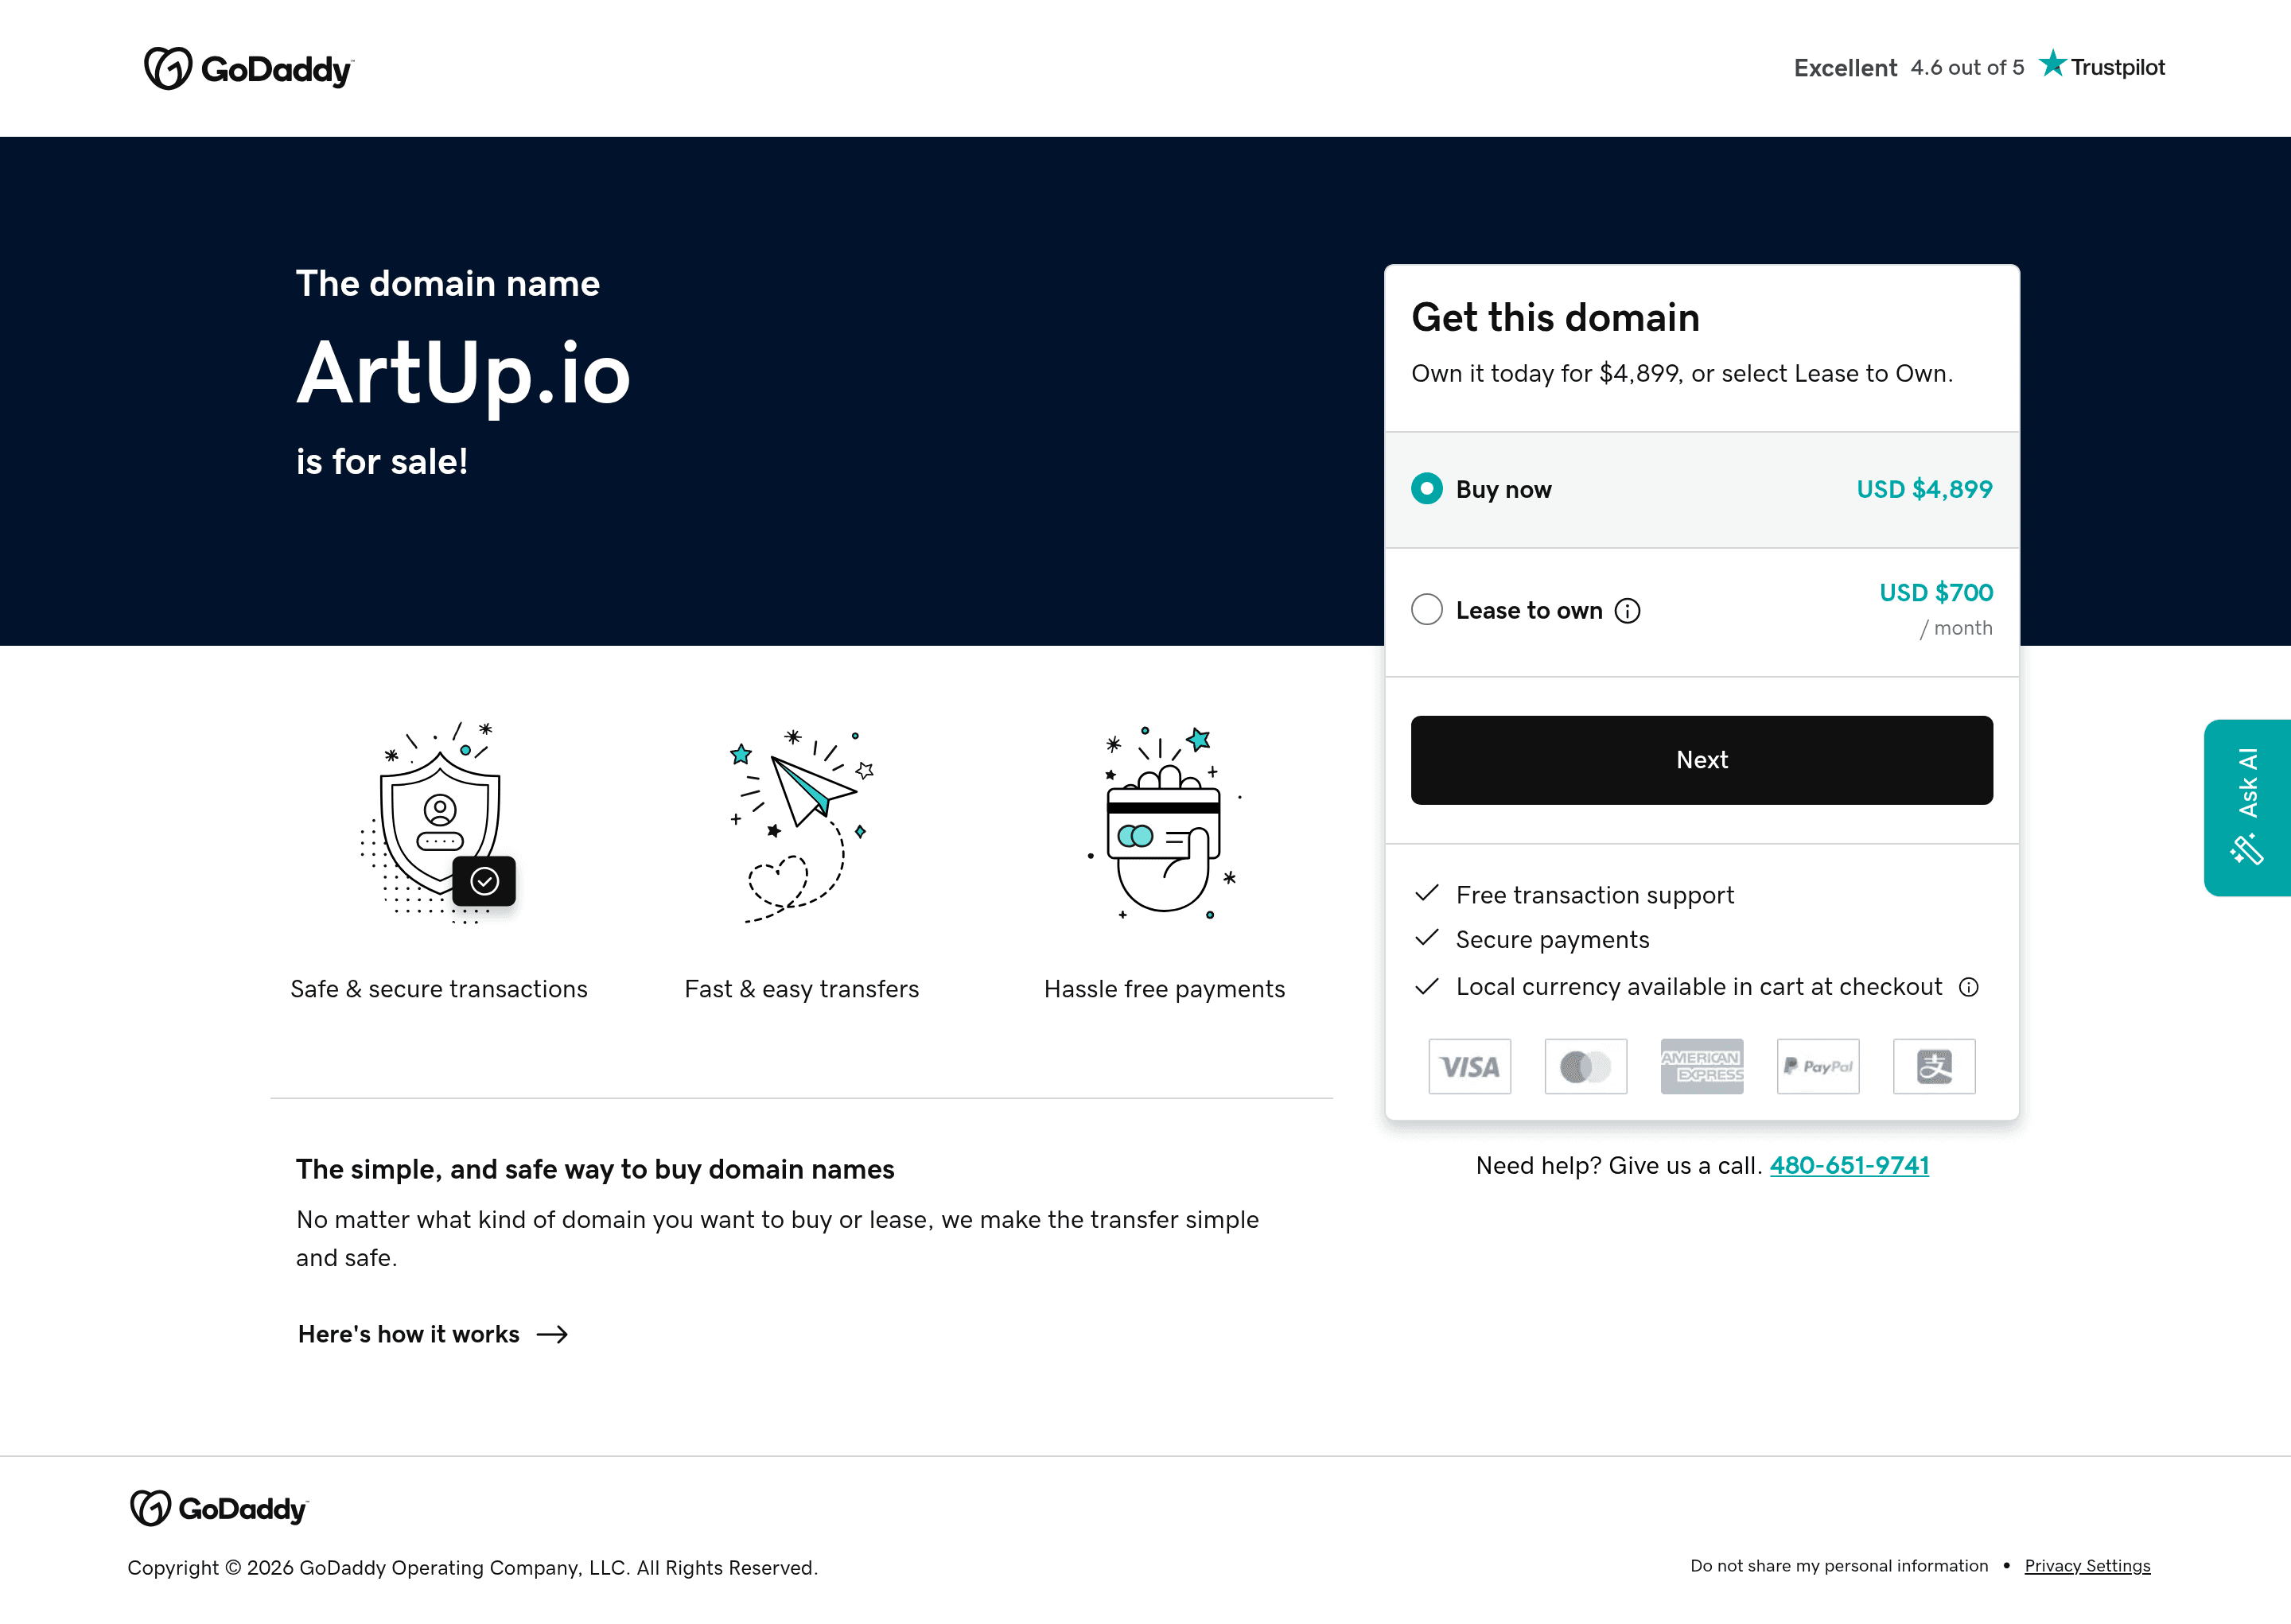Open the Lease to own info tooltip
This screenshot has width=2291, height=1624.
click(1628, 610)
